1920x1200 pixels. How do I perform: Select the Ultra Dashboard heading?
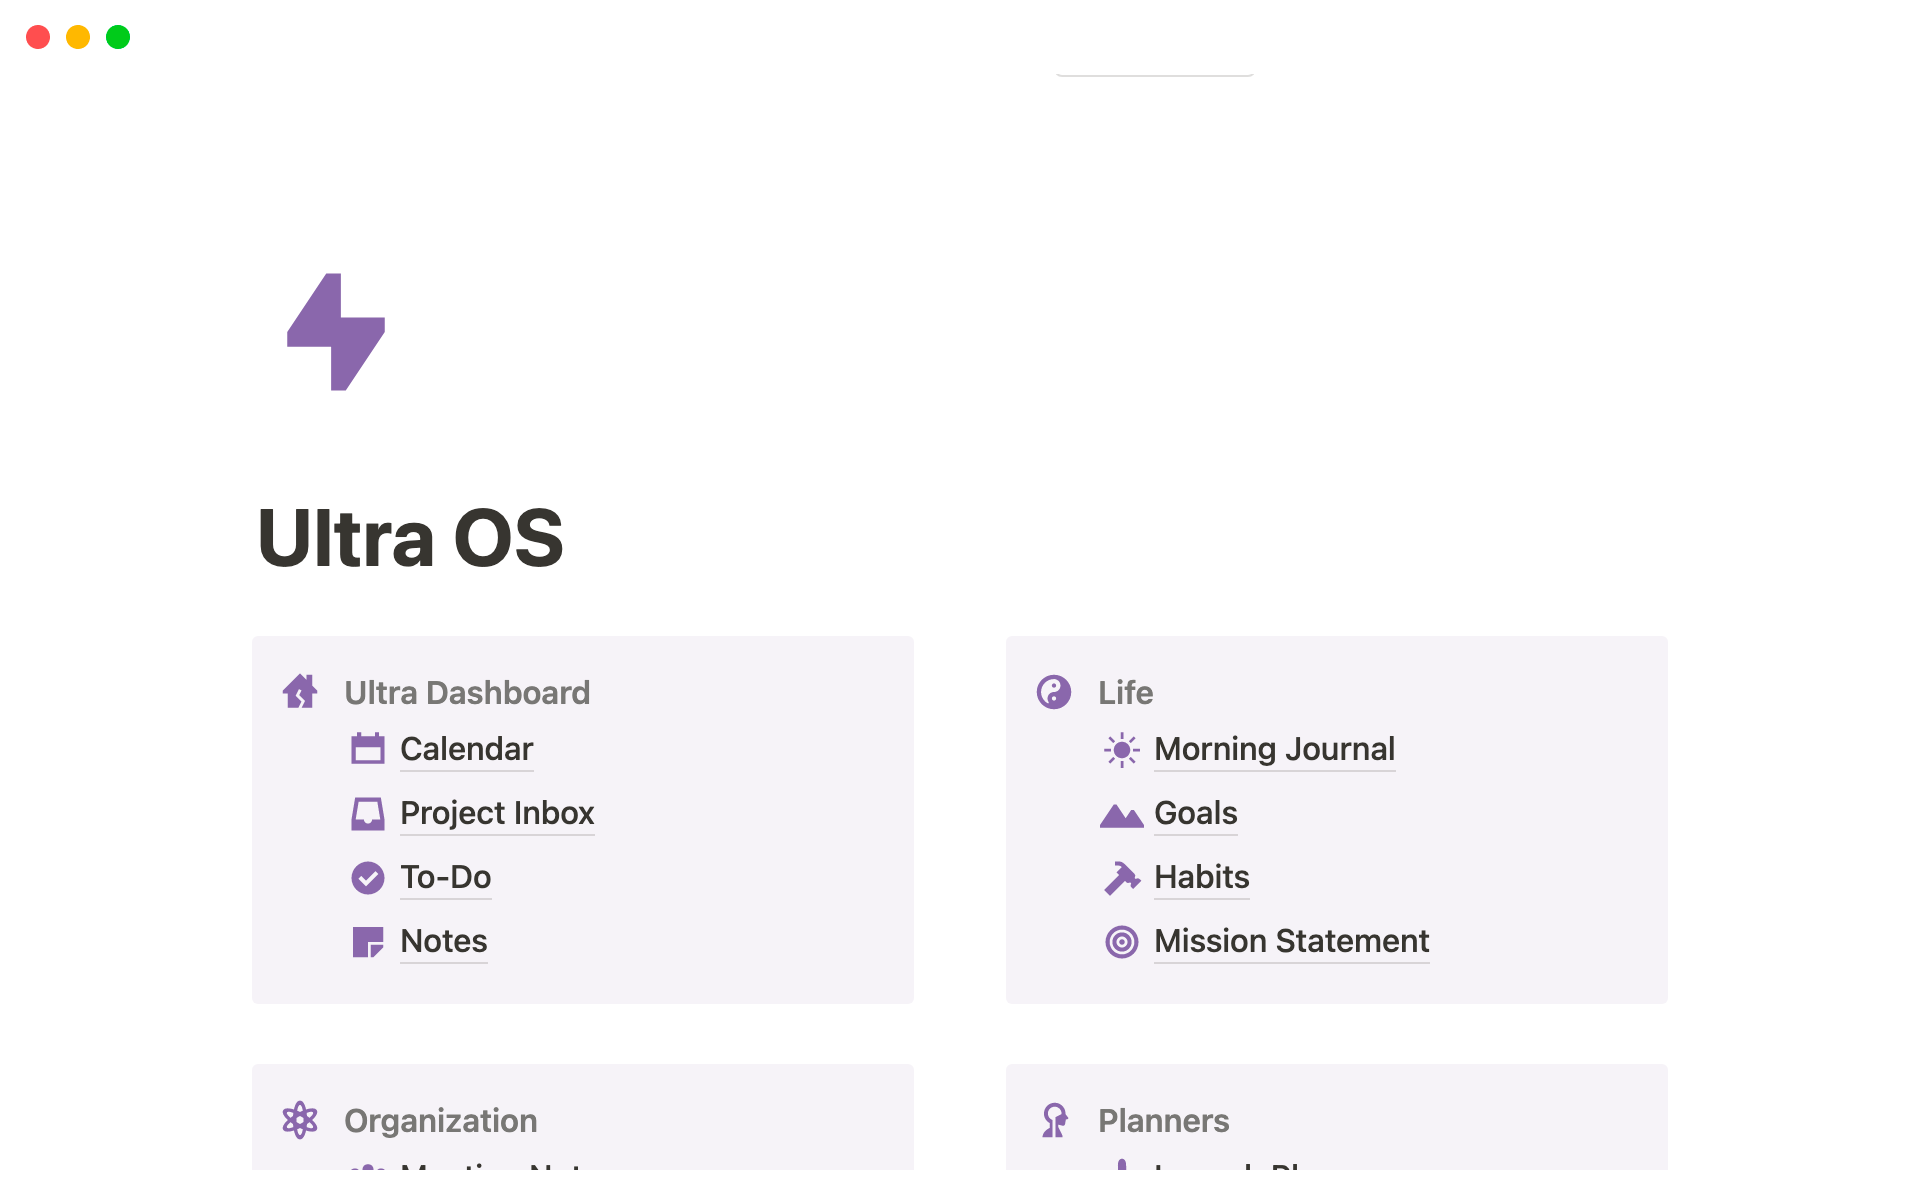click(x=467, y=692)
